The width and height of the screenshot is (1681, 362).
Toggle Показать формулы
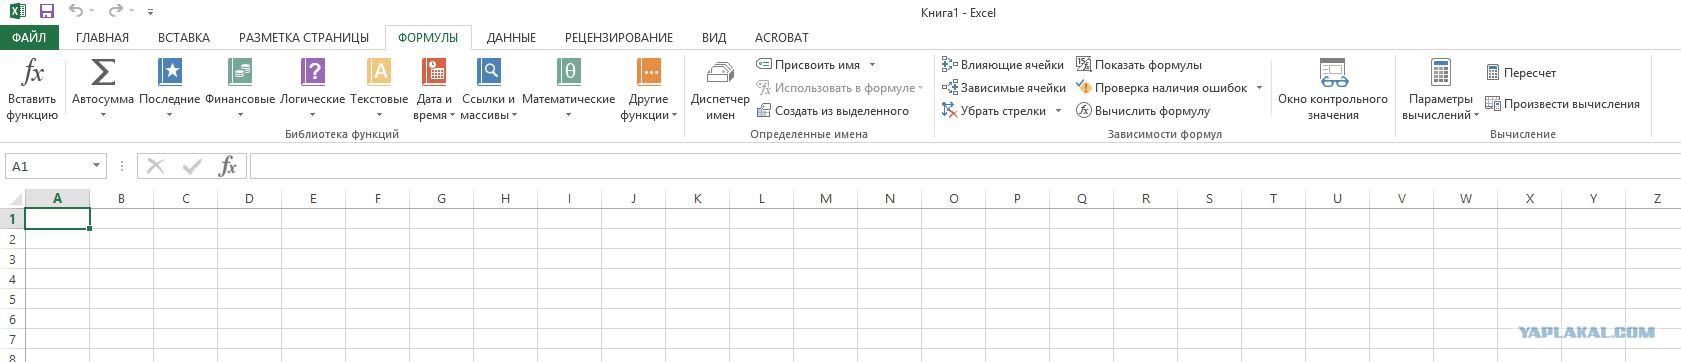click(x=1139, y=65)
